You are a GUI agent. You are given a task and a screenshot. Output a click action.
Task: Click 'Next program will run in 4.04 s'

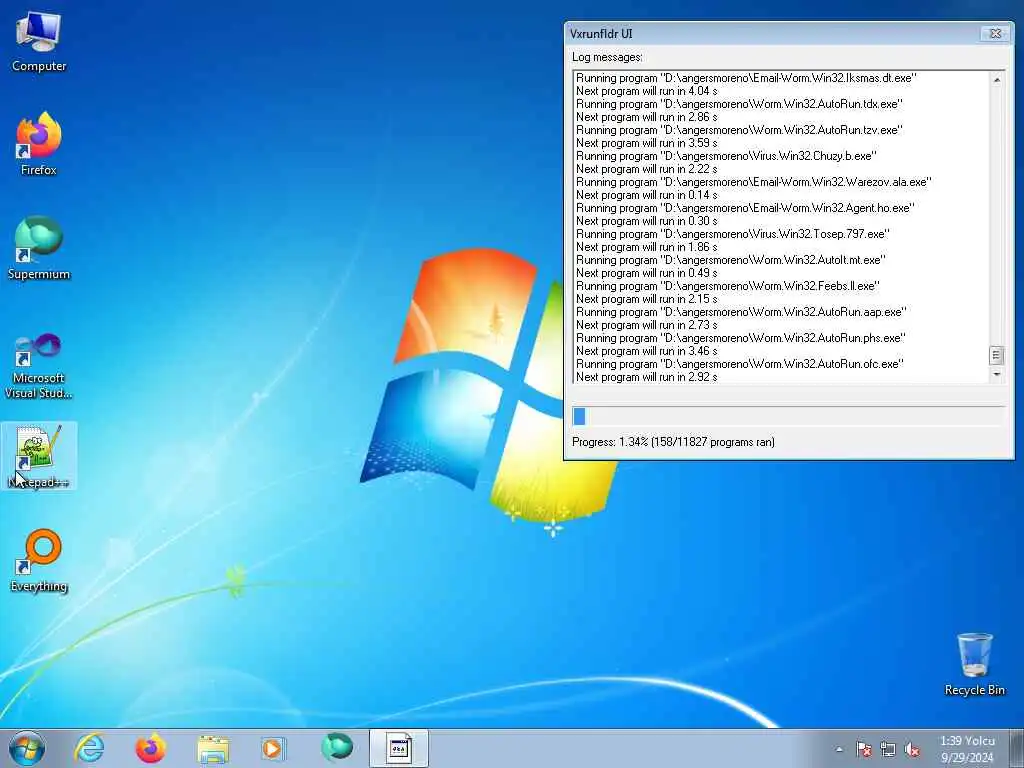click(647, 91)
